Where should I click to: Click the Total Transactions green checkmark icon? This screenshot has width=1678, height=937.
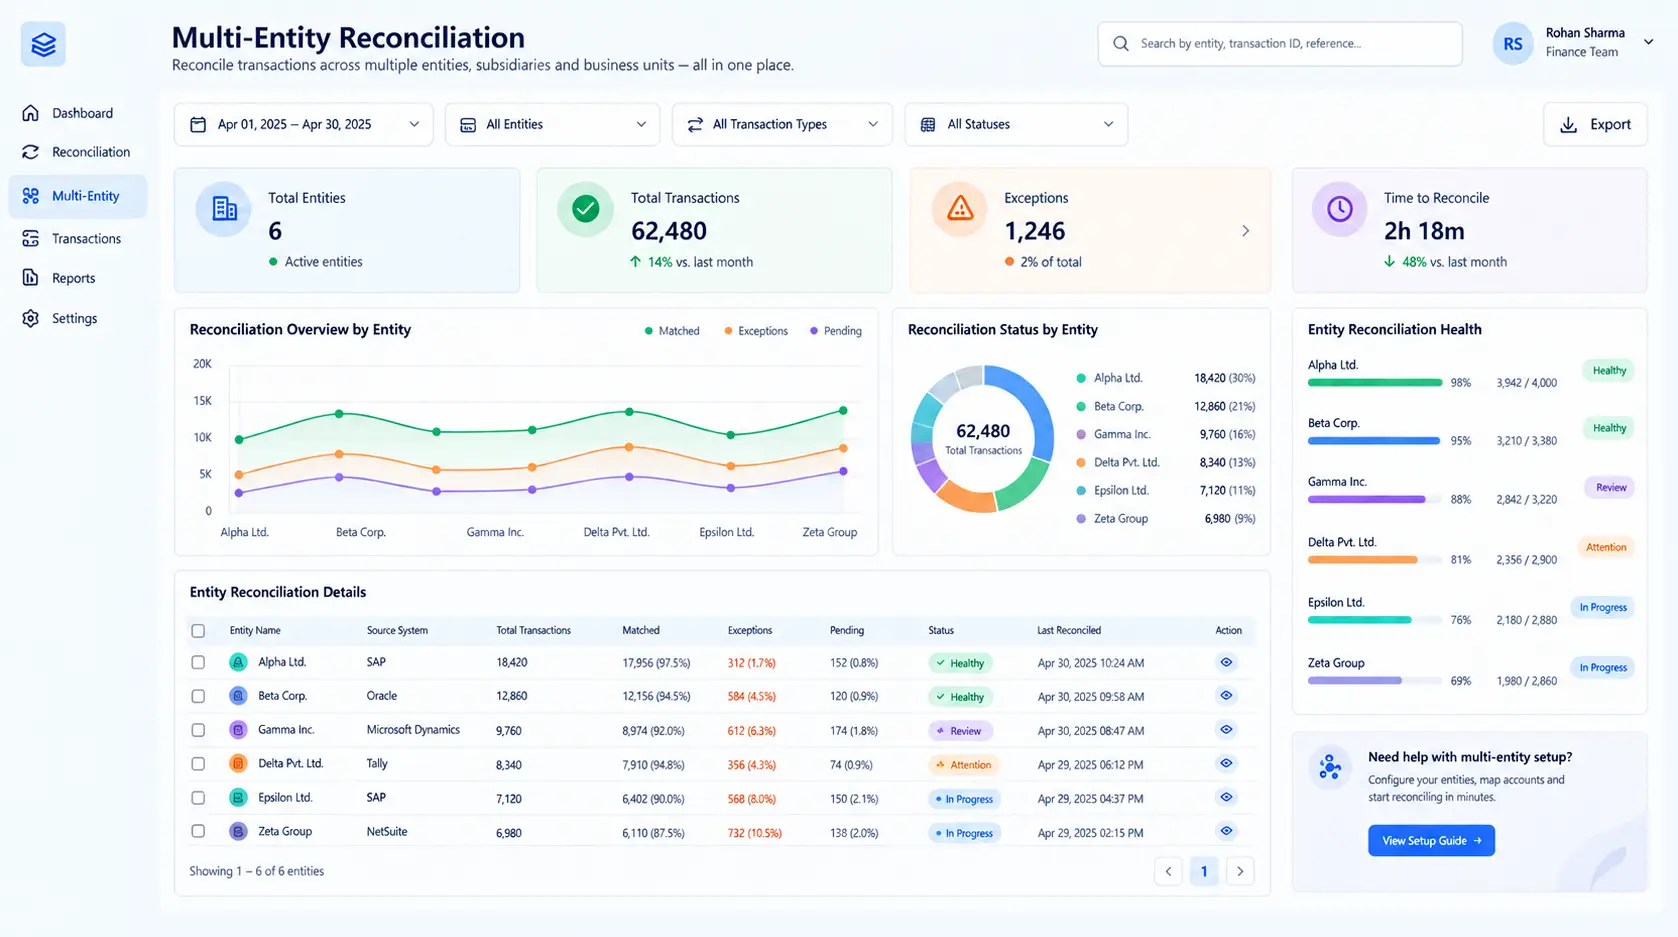point(585,209)
